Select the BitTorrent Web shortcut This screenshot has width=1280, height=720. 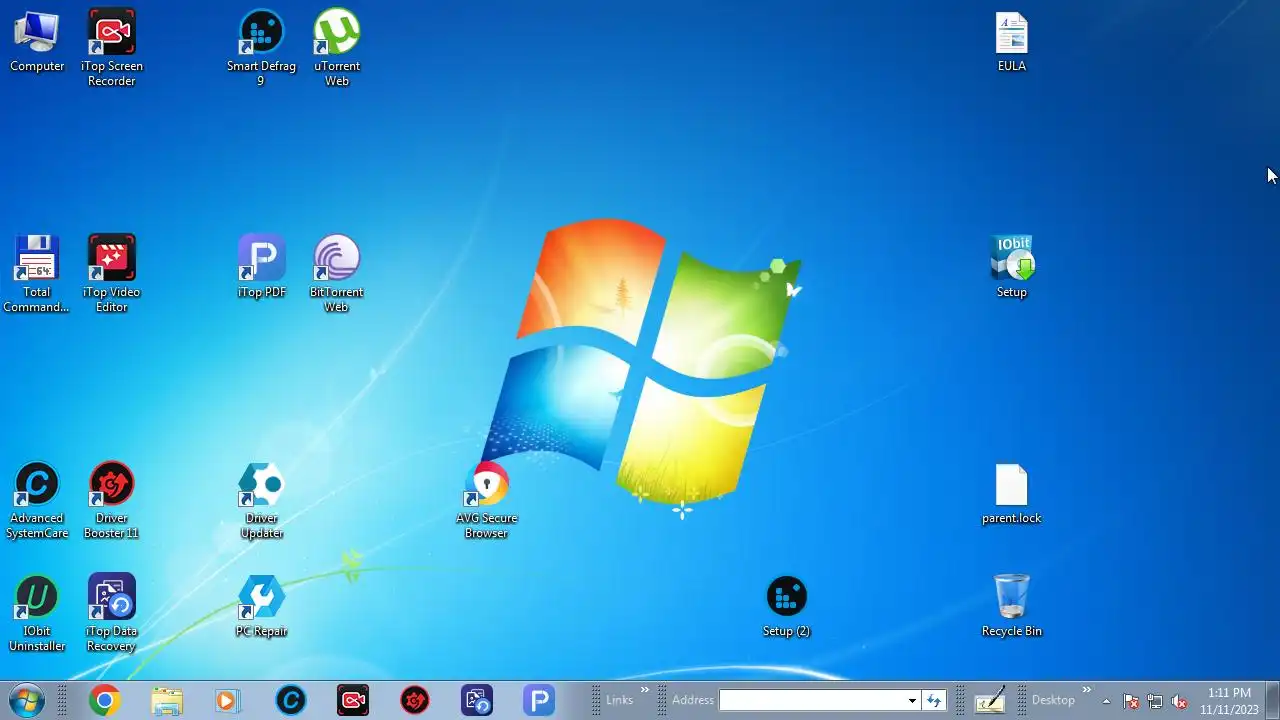337,274
